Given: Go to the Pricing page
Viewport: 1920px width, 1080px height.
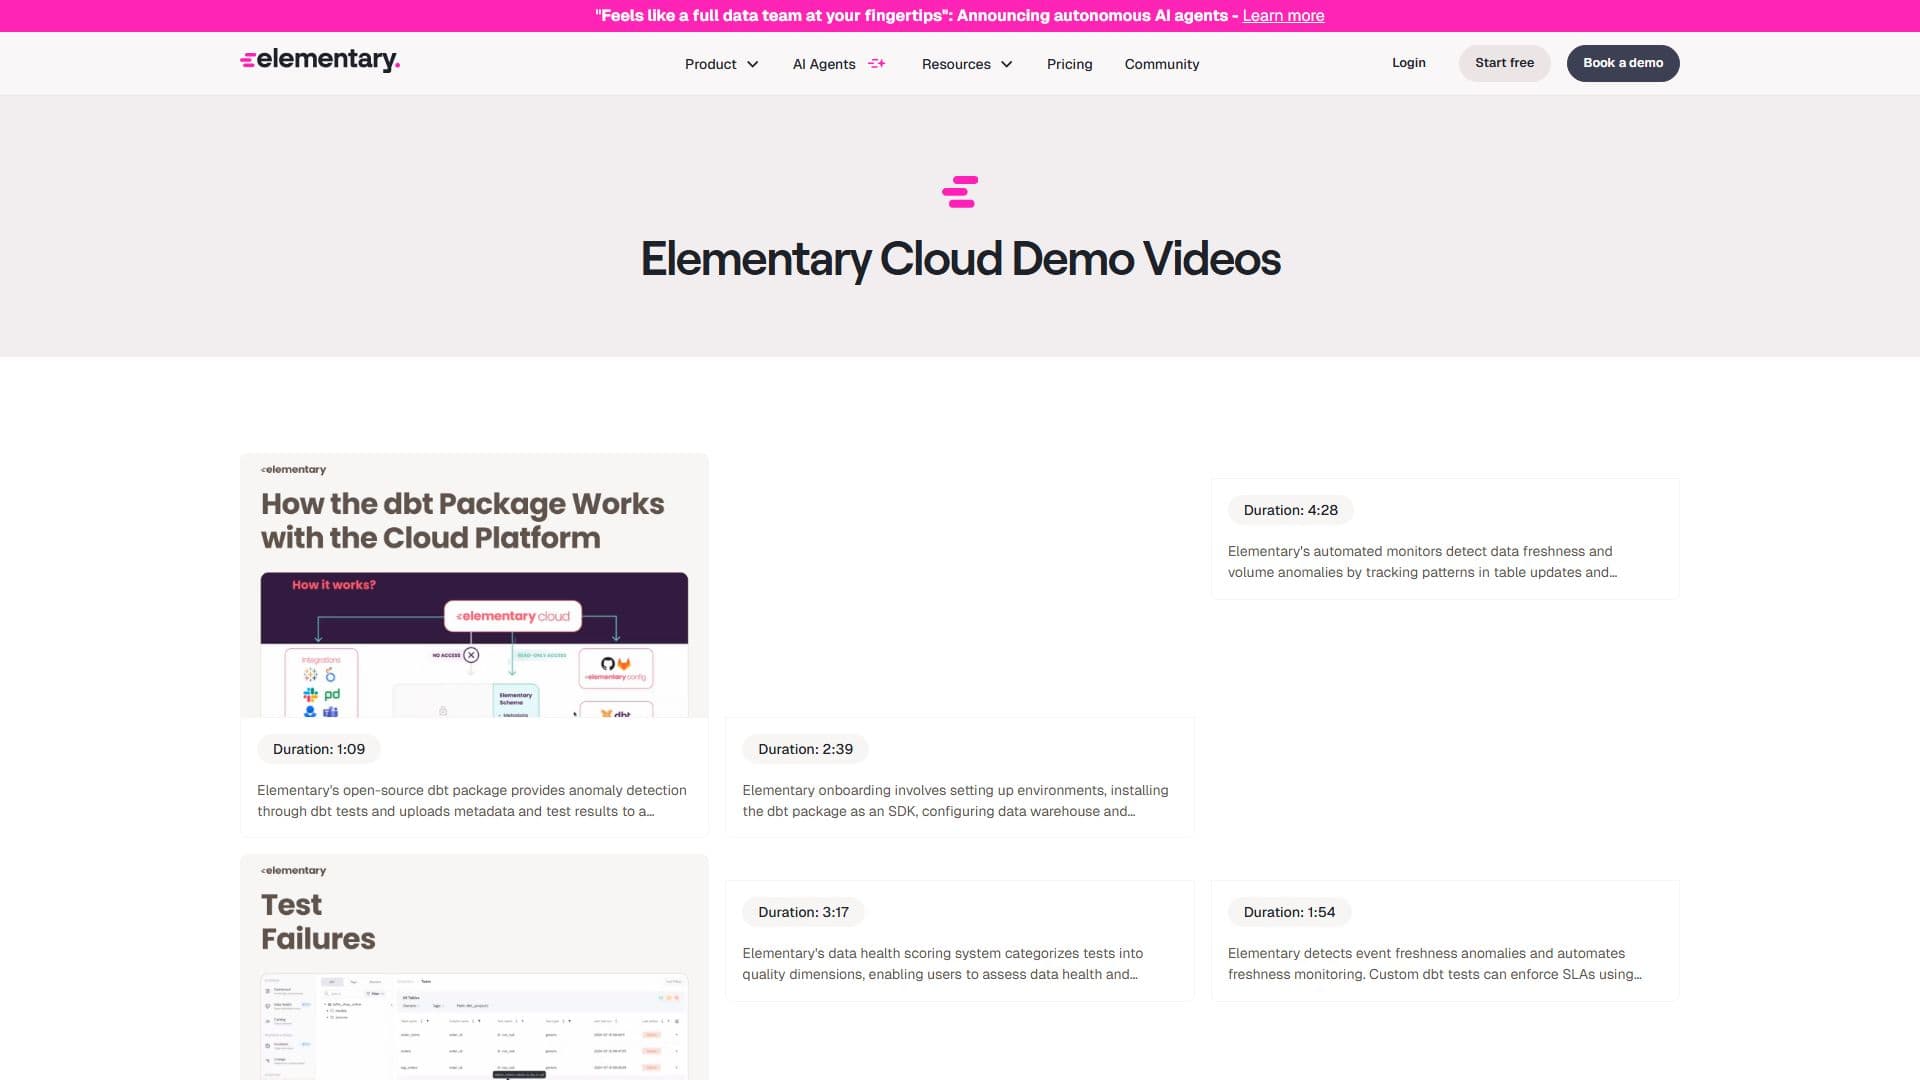Looking at the screenshot, I should click(1069, 64).
